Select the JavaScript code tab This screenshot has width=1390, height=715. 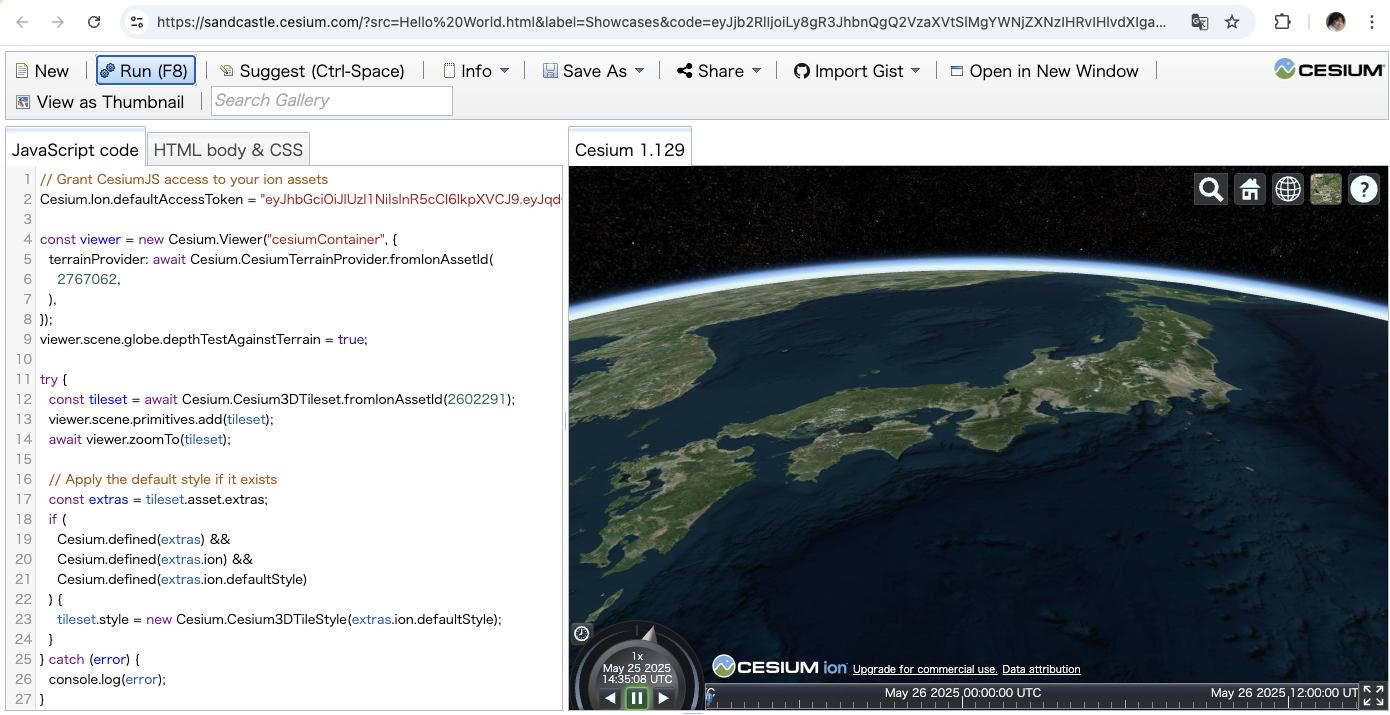click(75, 149)
